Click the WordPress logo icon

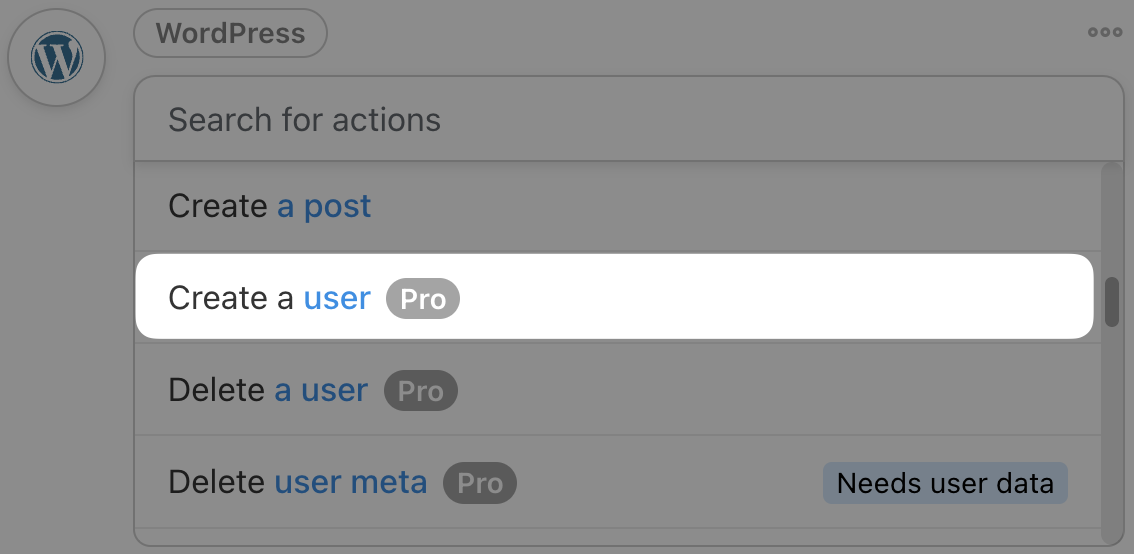(x=56, y=58)
